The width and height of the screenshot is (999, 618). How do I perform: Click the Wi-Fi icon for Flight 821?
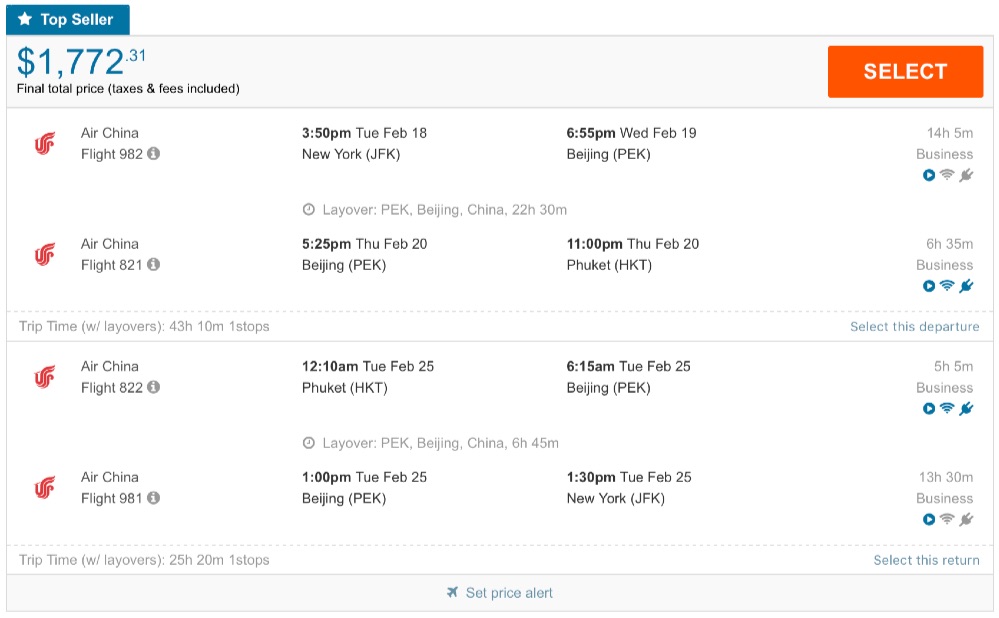tap(947, 286)
